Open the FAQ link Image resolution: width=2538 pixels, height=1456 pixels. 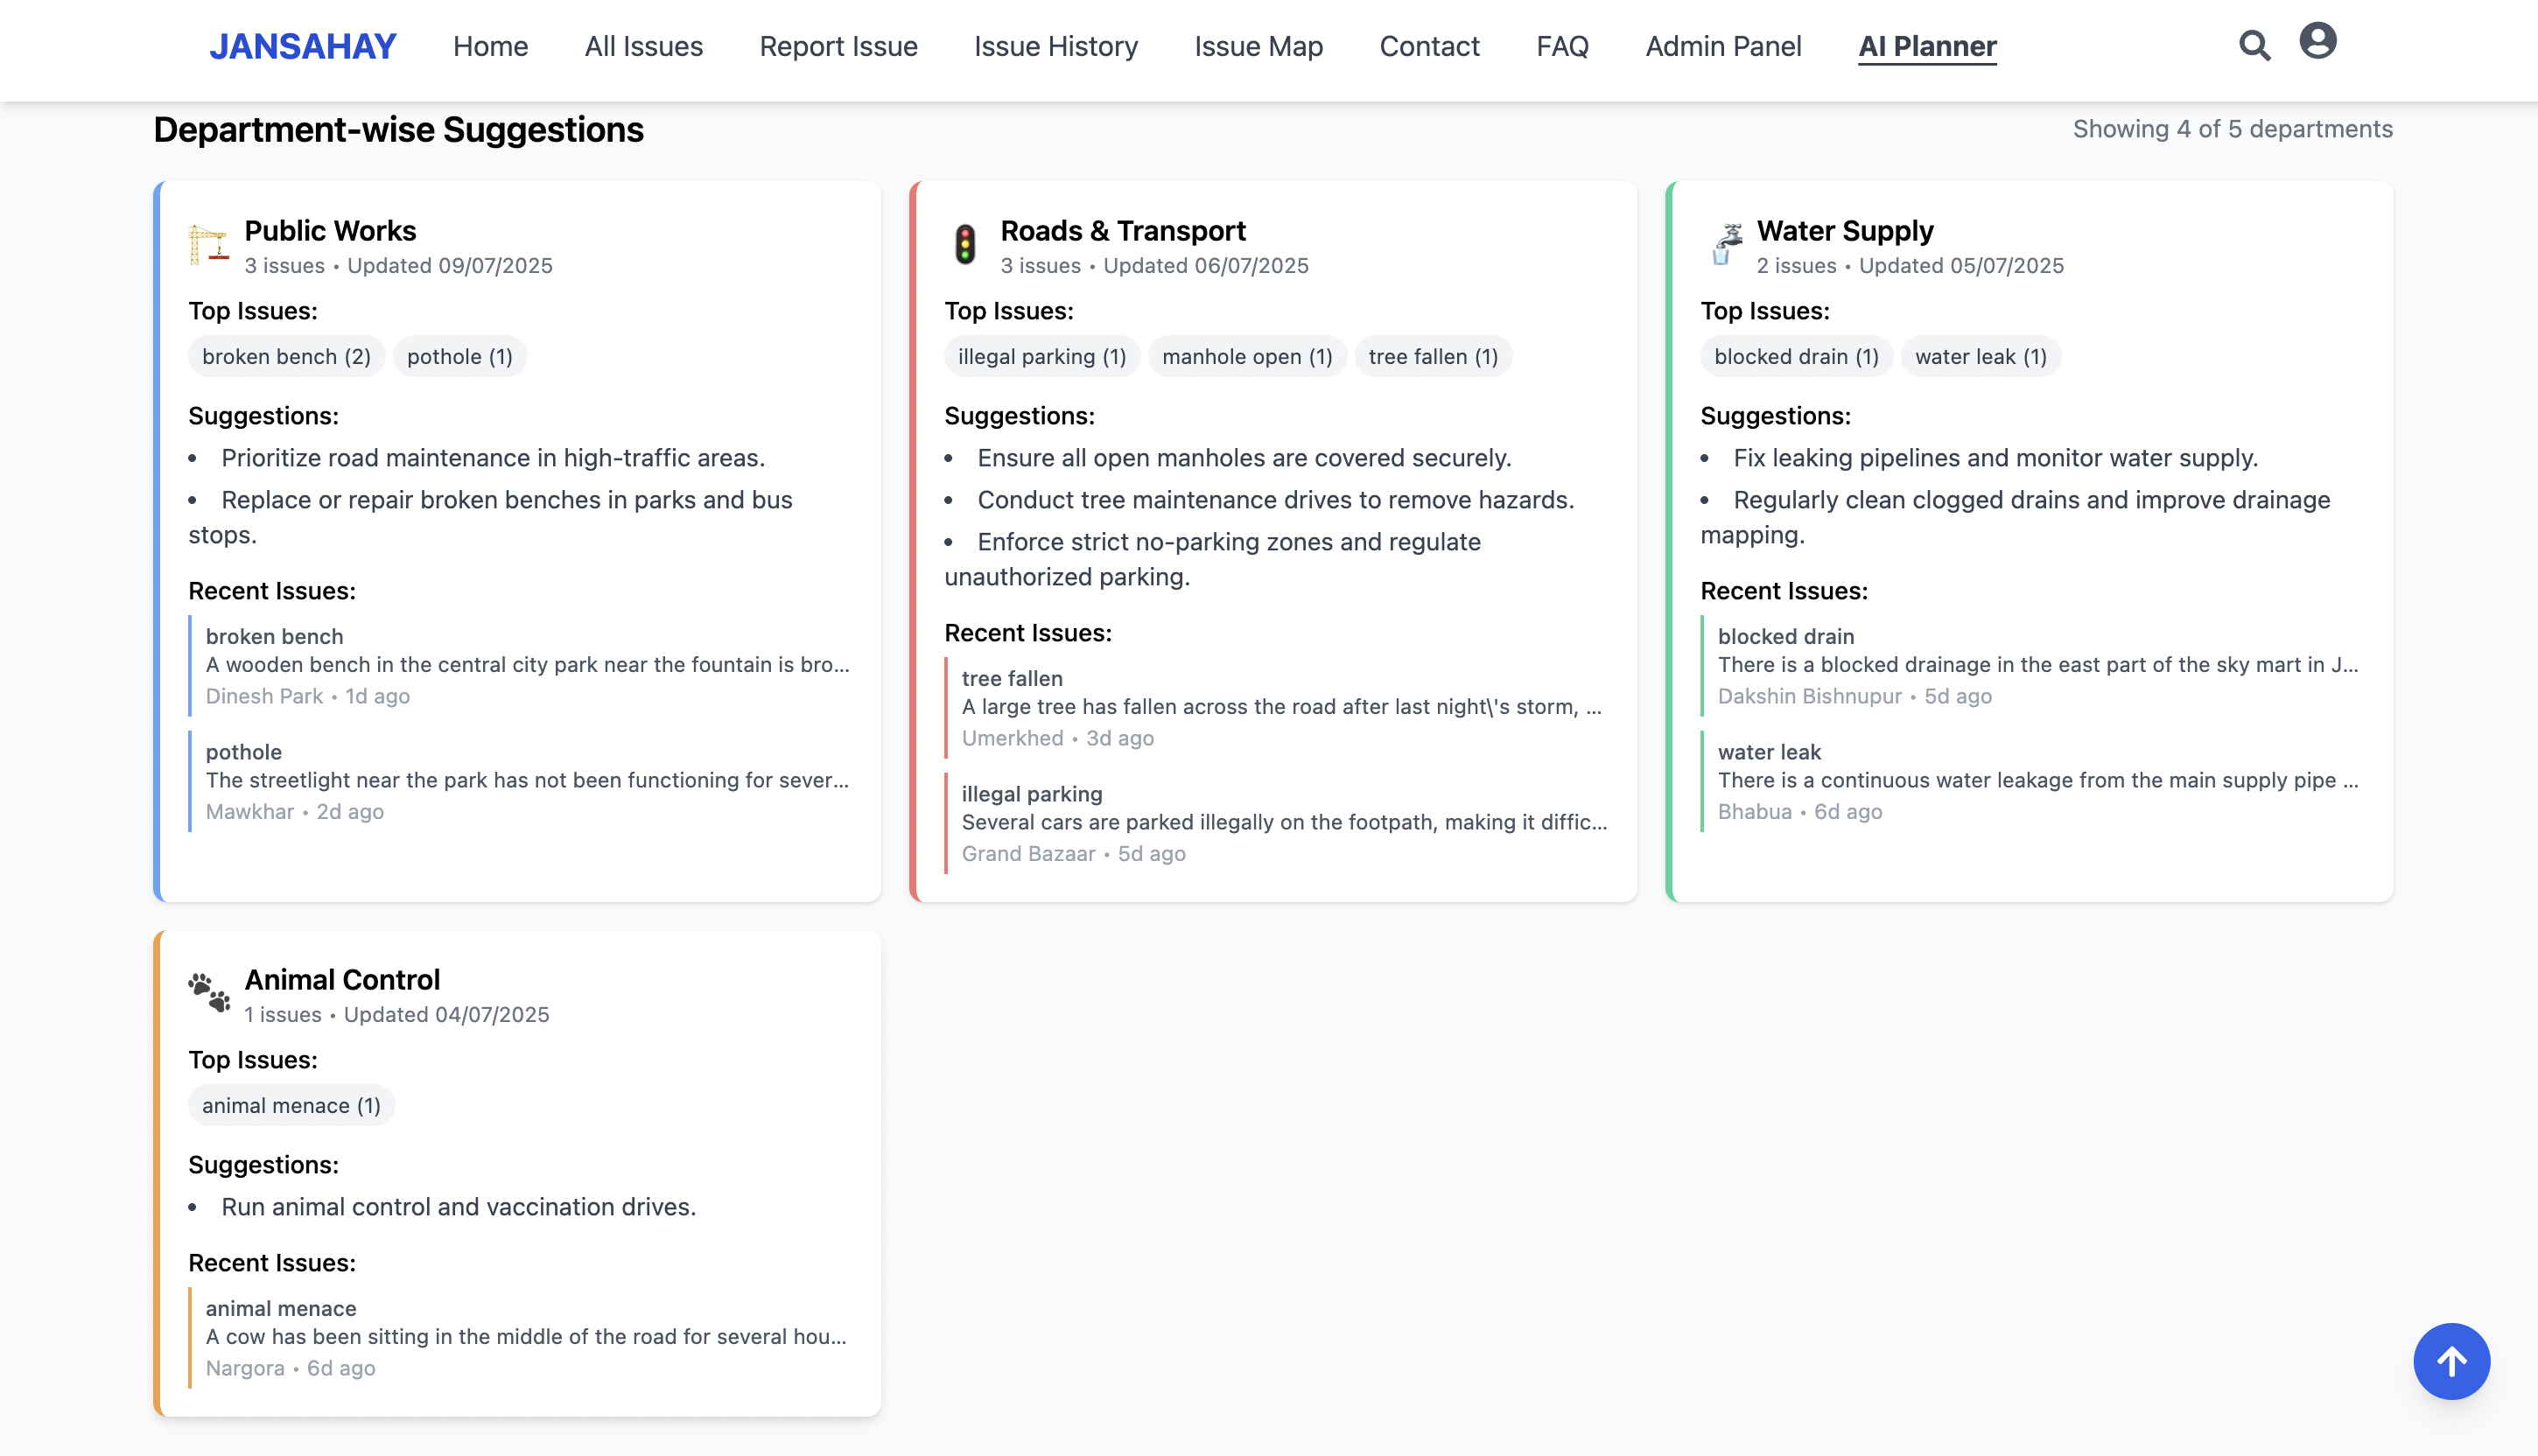[1562, 46]
